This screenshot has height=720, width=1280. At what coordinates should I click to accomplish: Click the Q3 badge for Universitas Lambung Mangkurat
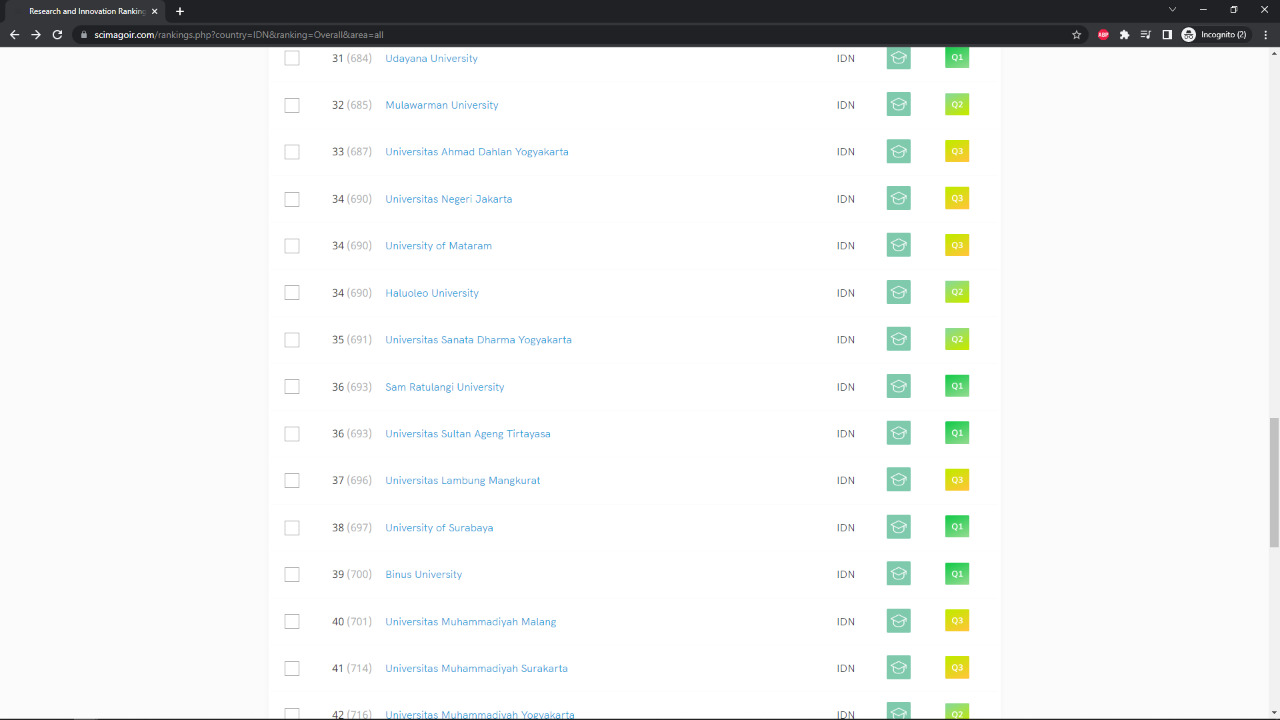tap(957, 480)
